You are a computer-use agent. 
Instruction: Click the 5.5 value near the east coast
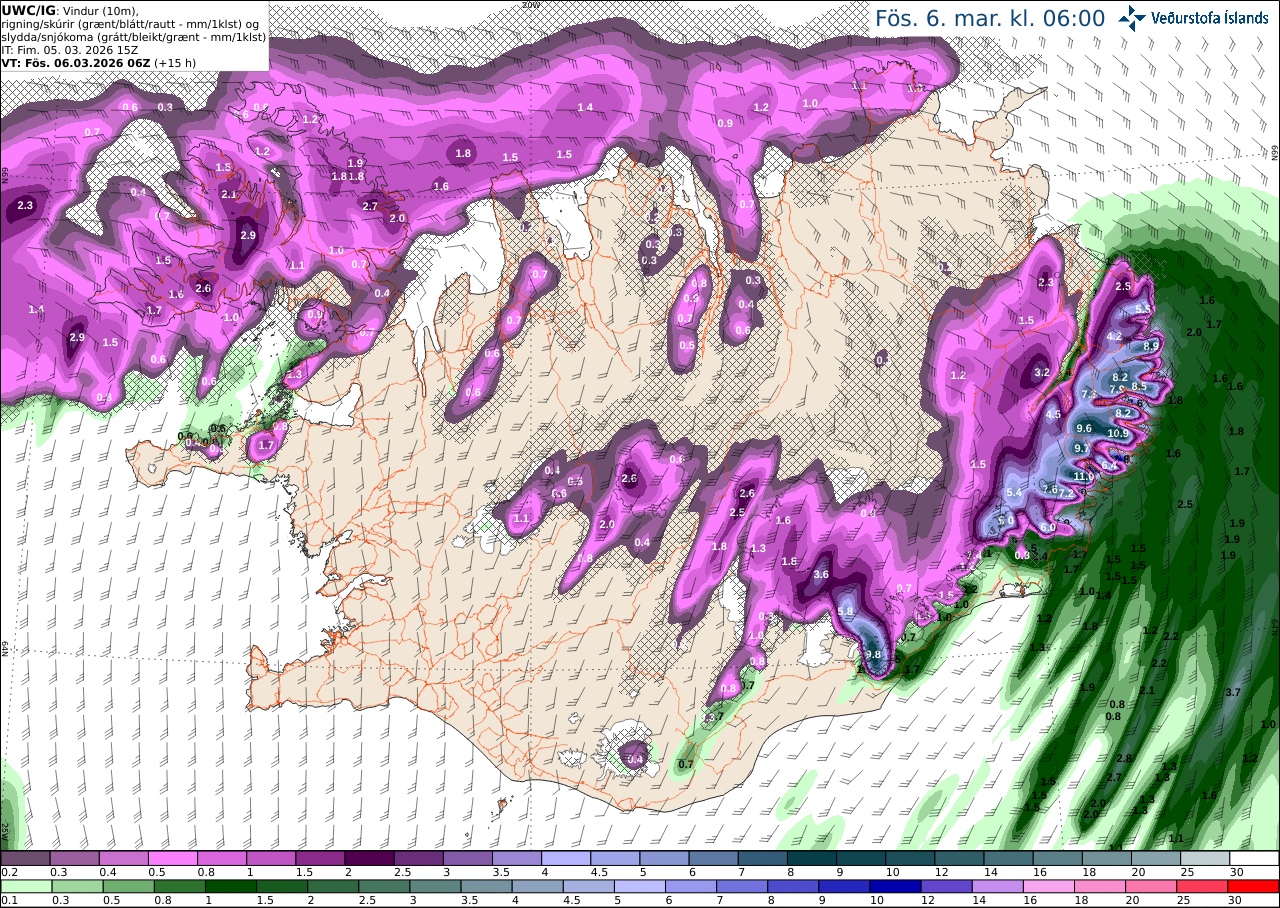click(x=1143, y=309)
